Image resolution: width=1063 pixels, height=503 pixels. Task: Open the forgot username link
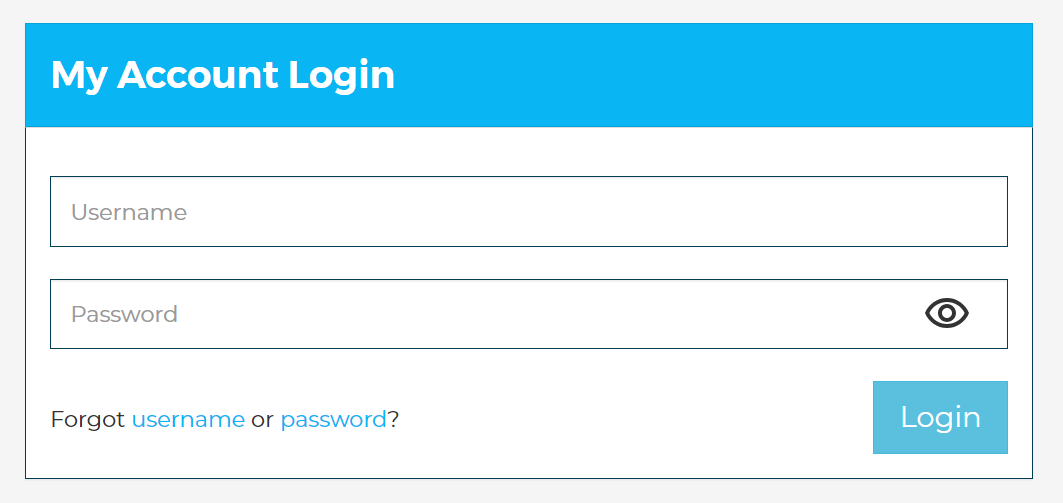[188, 420]
